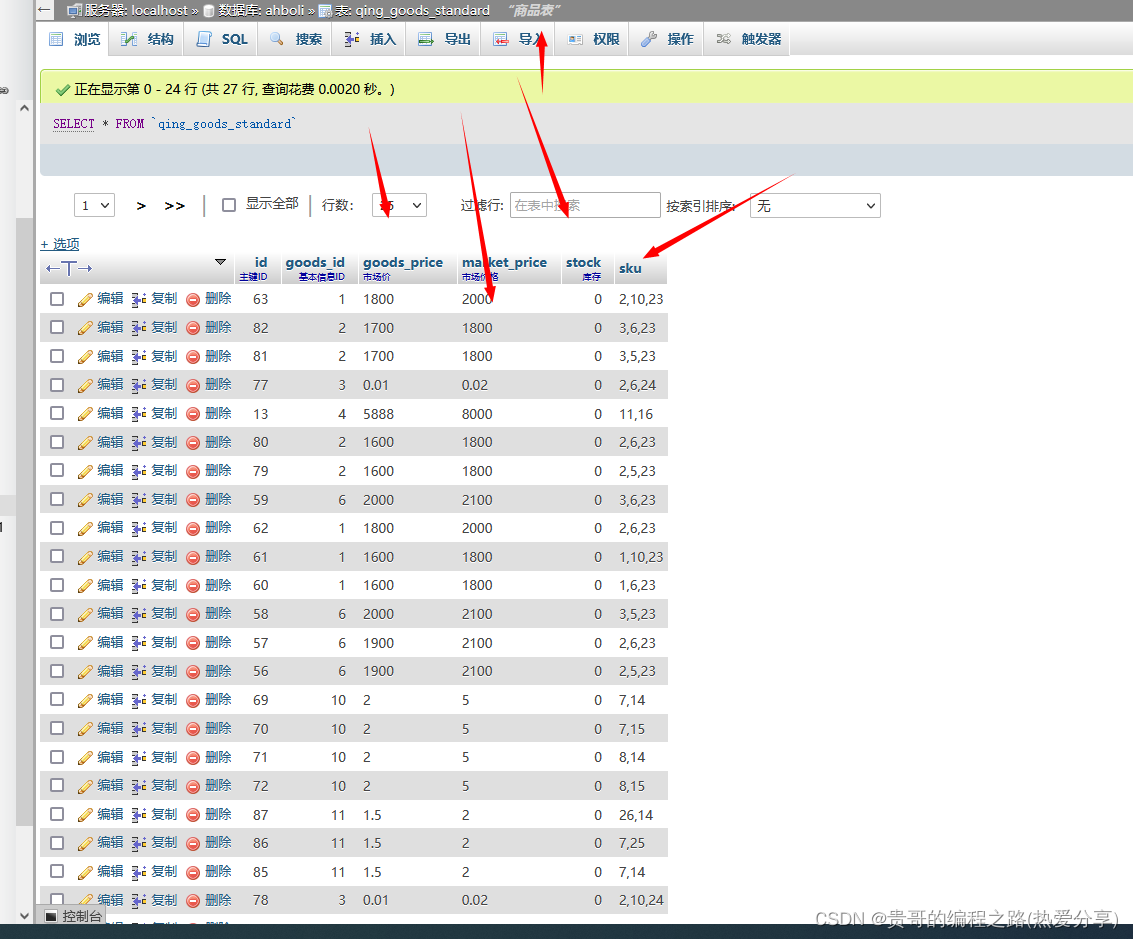
Task: Click the pencil edit icon for row id 70
Action: pyautogui.click(x=85, y=729)
